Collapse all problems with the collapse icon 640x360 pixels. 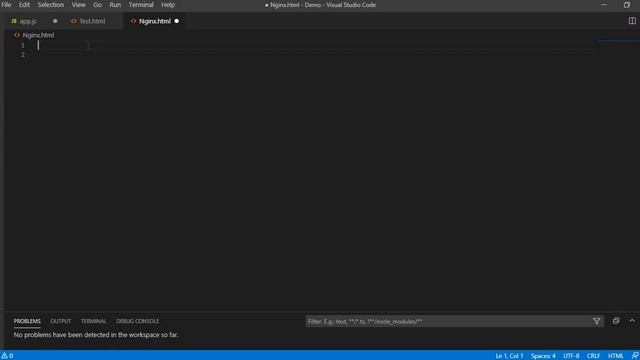click(616, 321)
